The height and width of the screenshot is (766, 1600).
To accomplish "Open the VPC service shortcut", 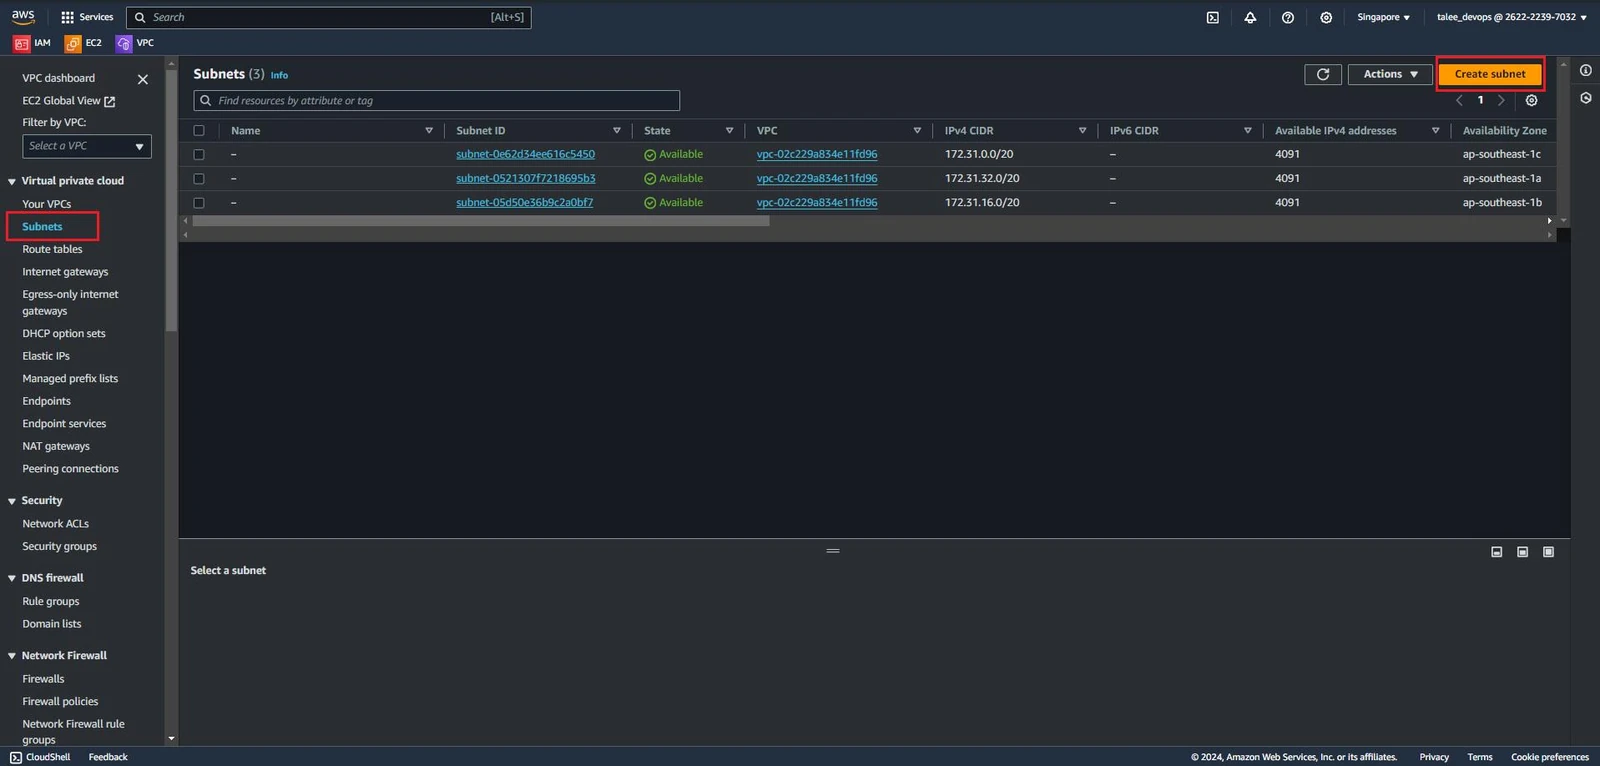I will tap(135, 43).
